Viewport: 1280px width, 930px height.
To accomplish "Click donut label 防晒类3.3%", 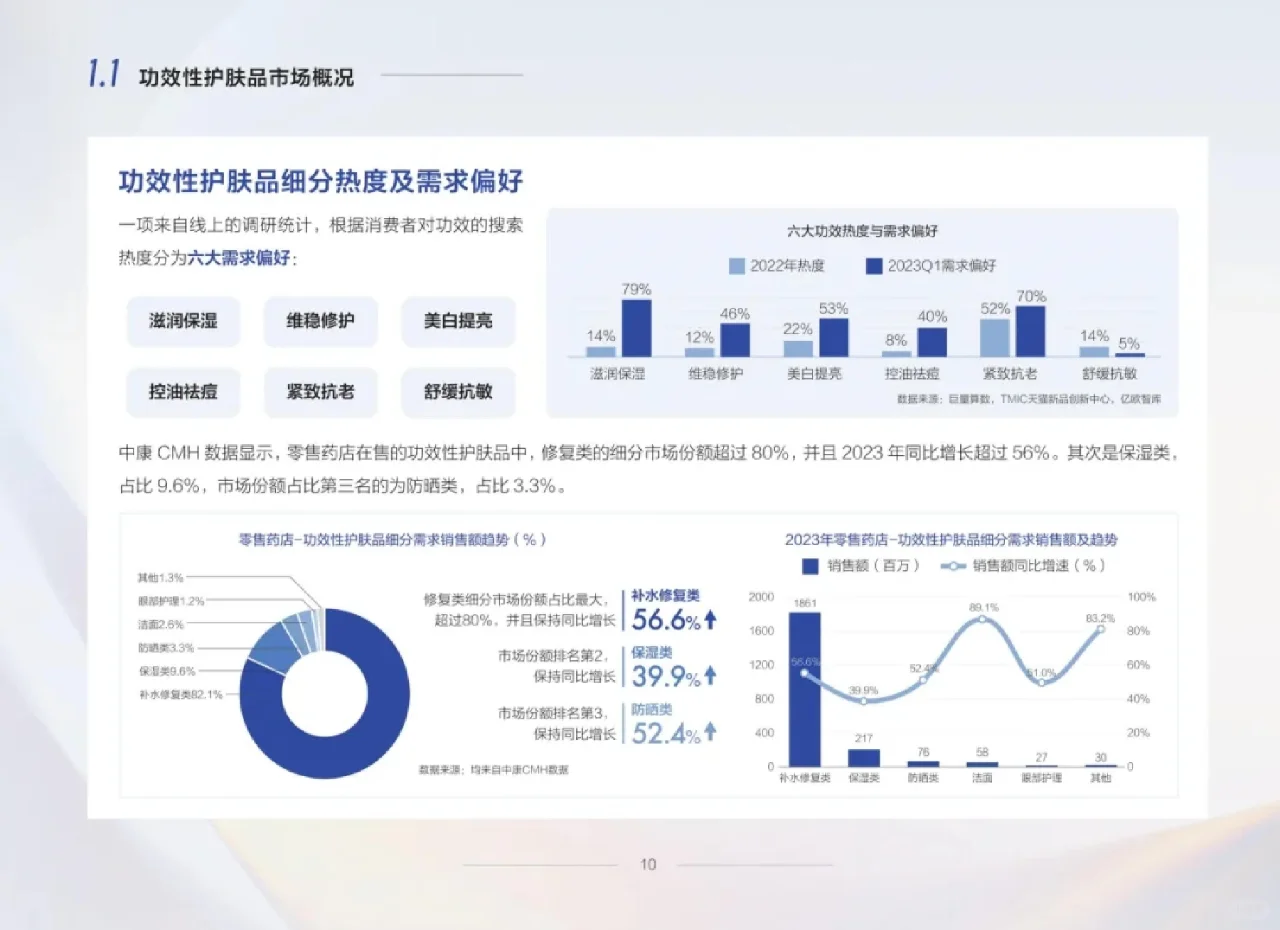I will 167,648.
